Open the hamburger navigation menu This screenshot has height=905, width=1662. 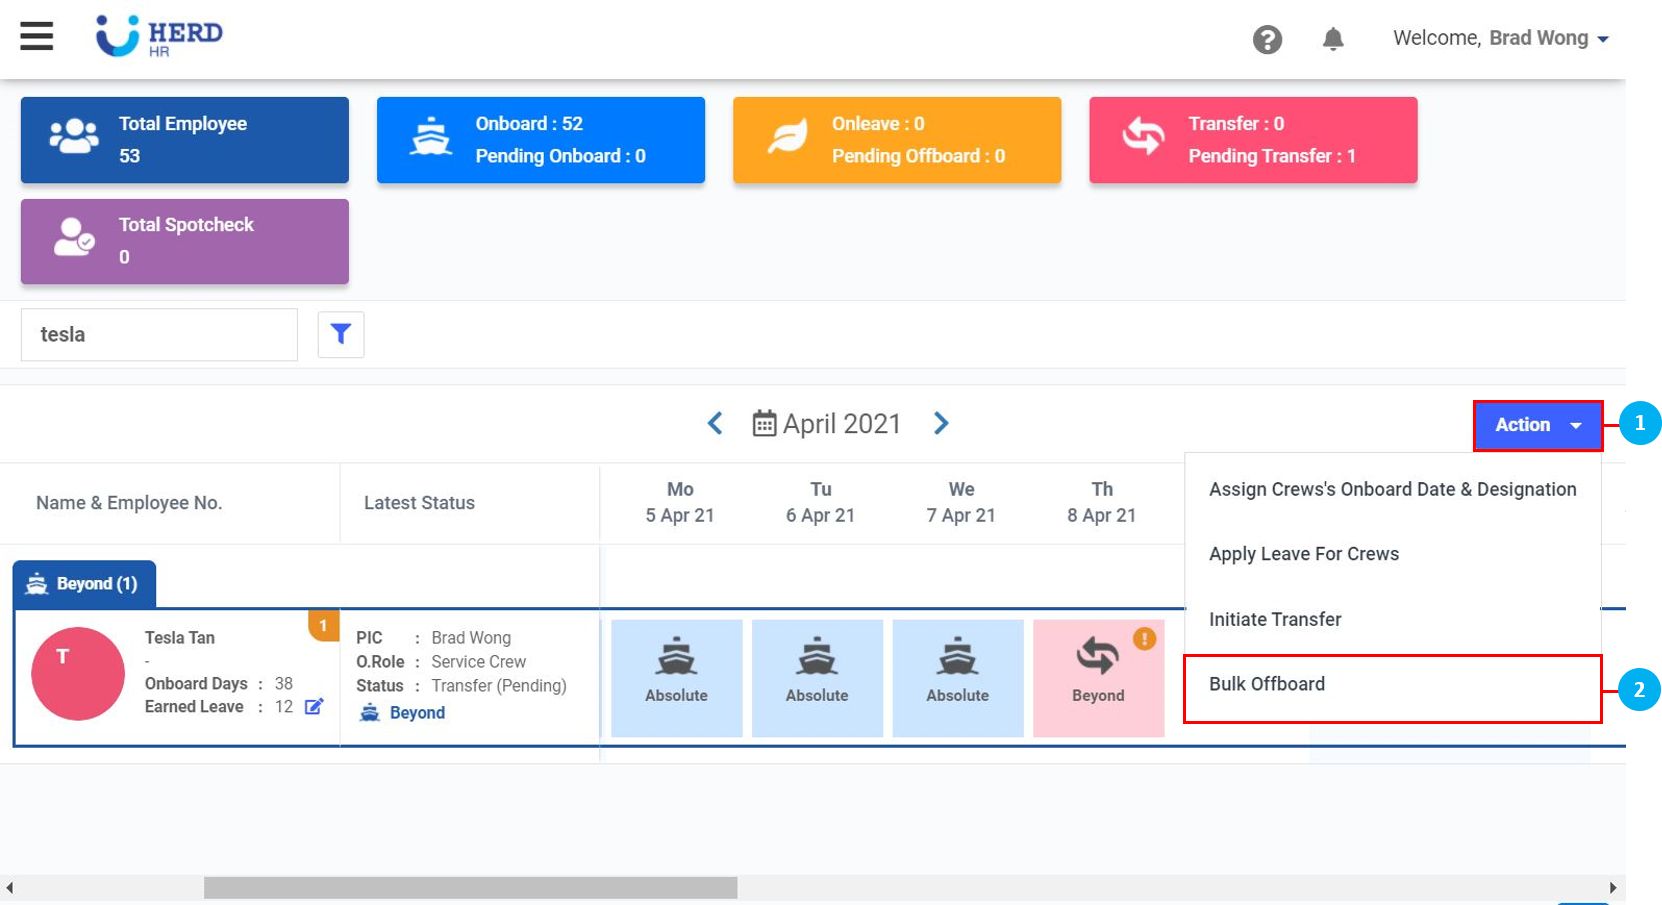[x=37, y=36]
